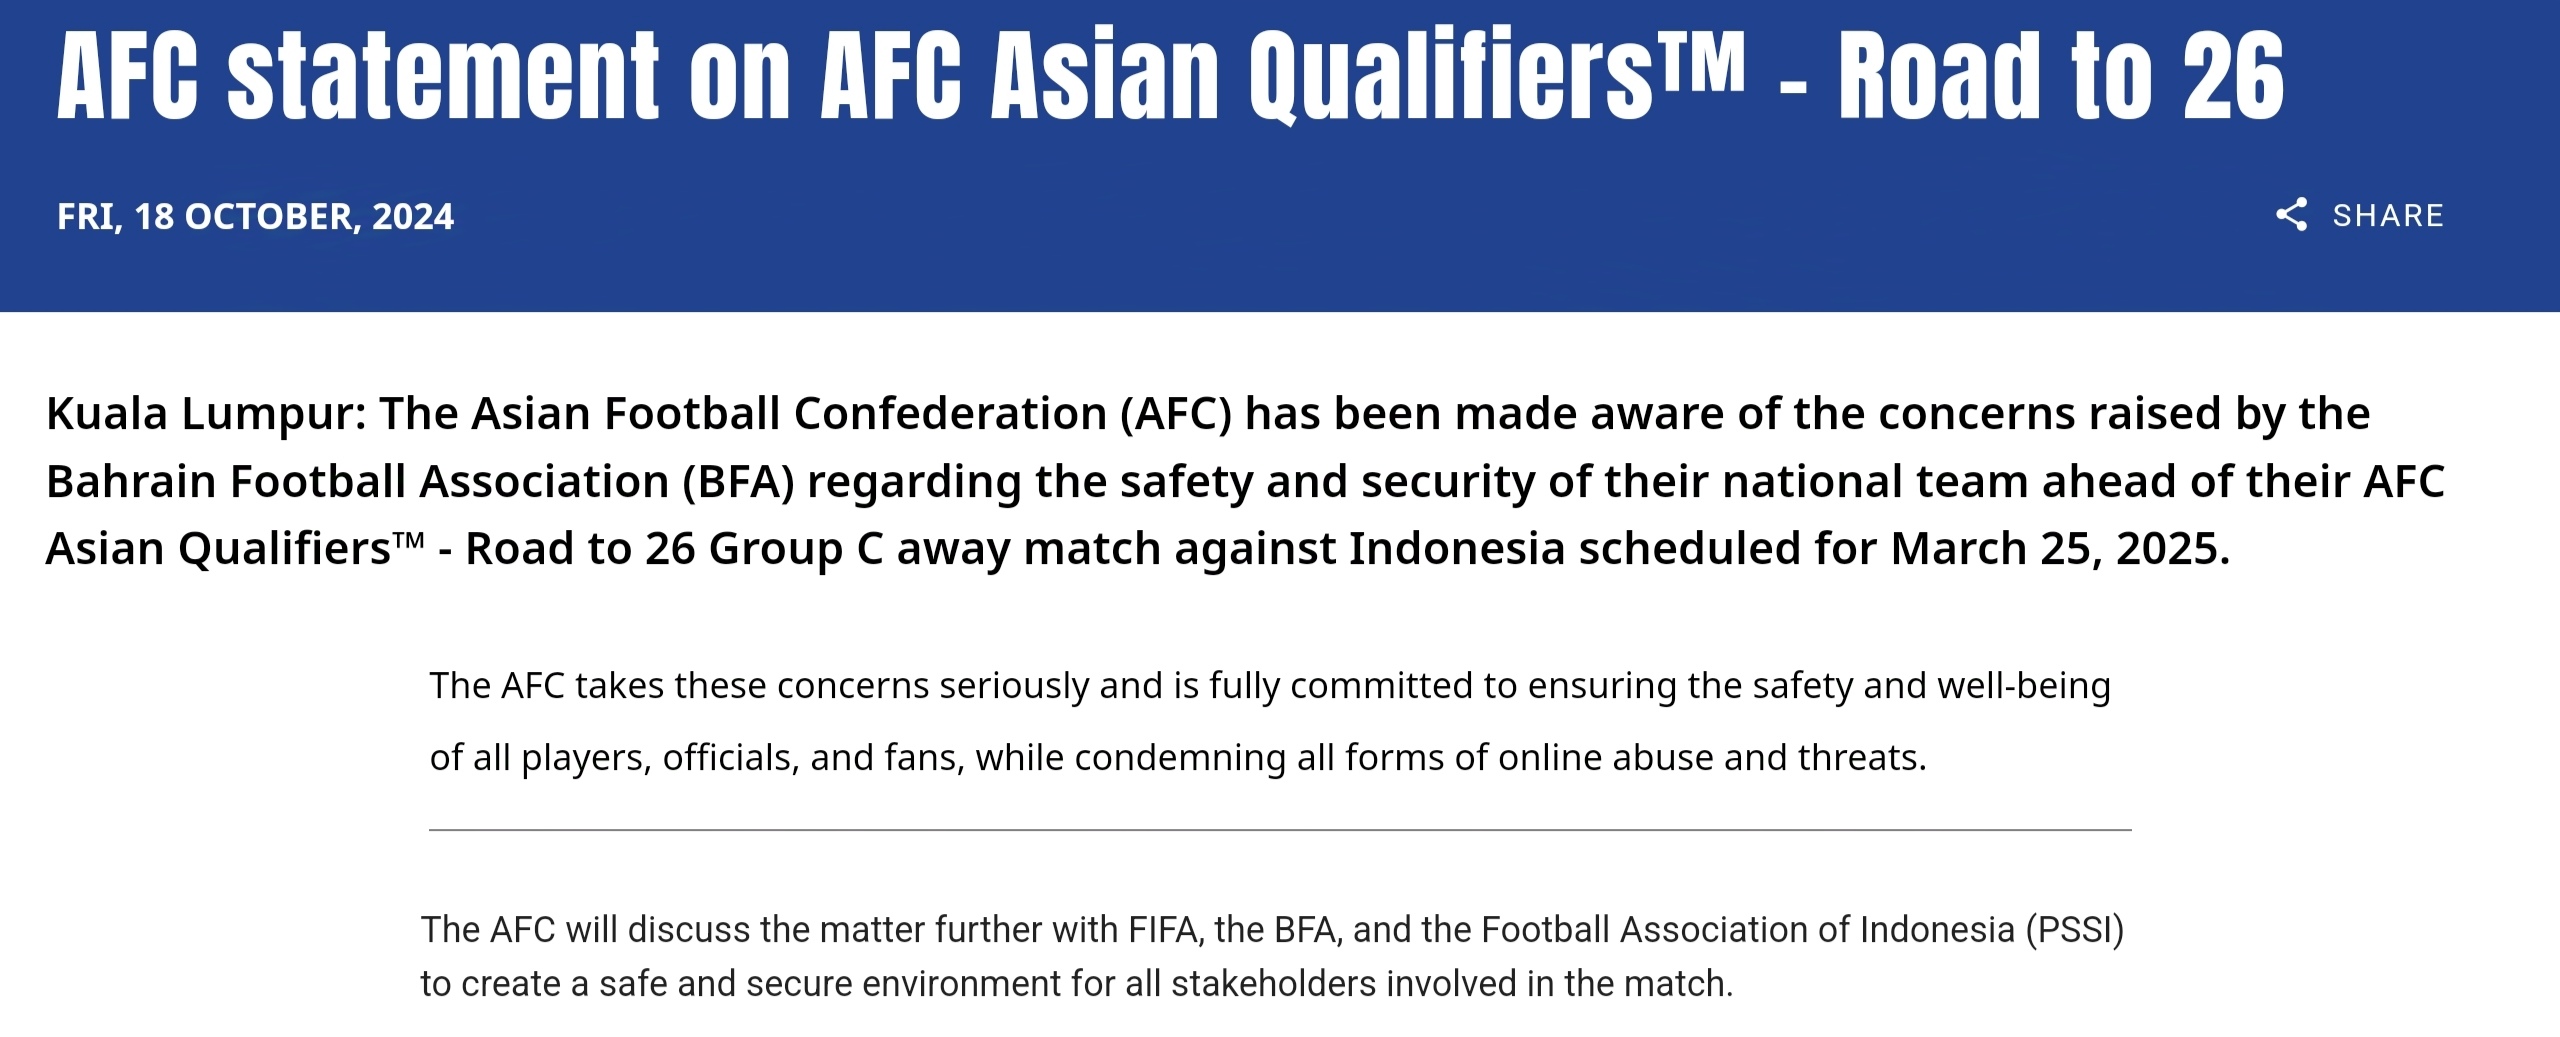This screenshot has height=1037, width=2560.
Task: Click the horizontal divider under the quote
Action: coord(1280,830)
